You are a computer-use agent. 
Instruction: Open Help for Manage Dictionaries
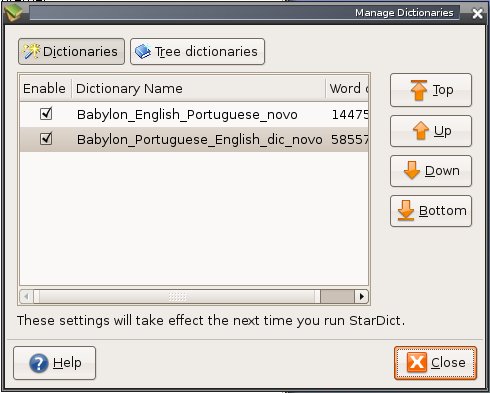54,363
